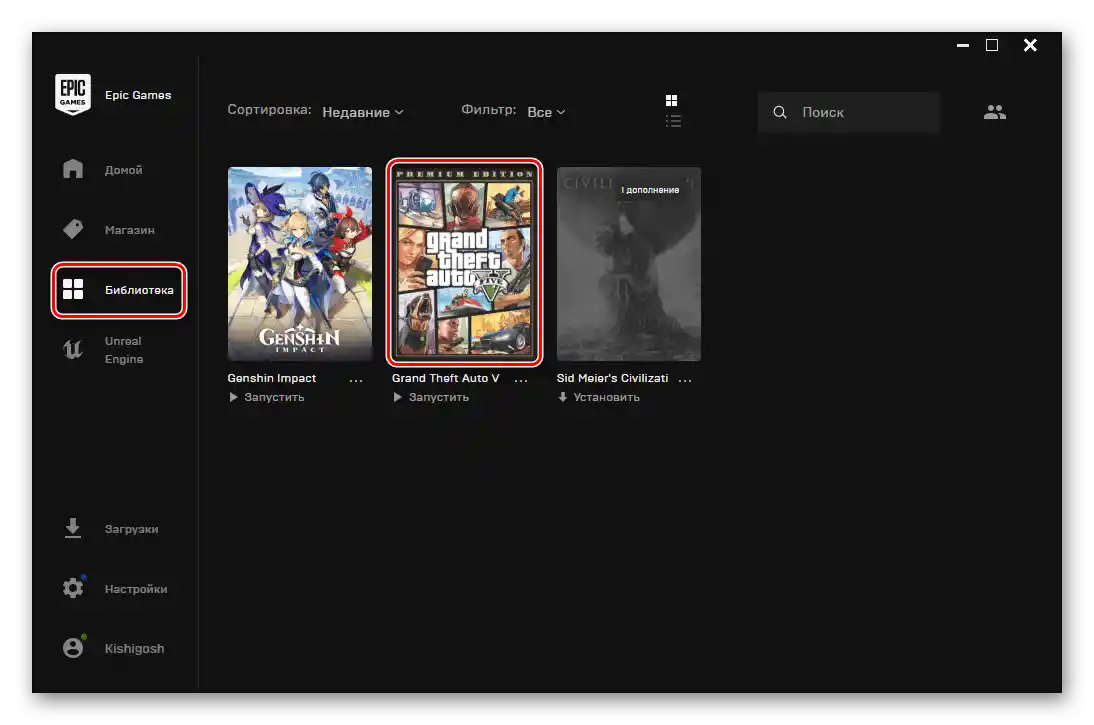
Task: Close the Epic Games launcher window
Action: (x=1030, y=45)
